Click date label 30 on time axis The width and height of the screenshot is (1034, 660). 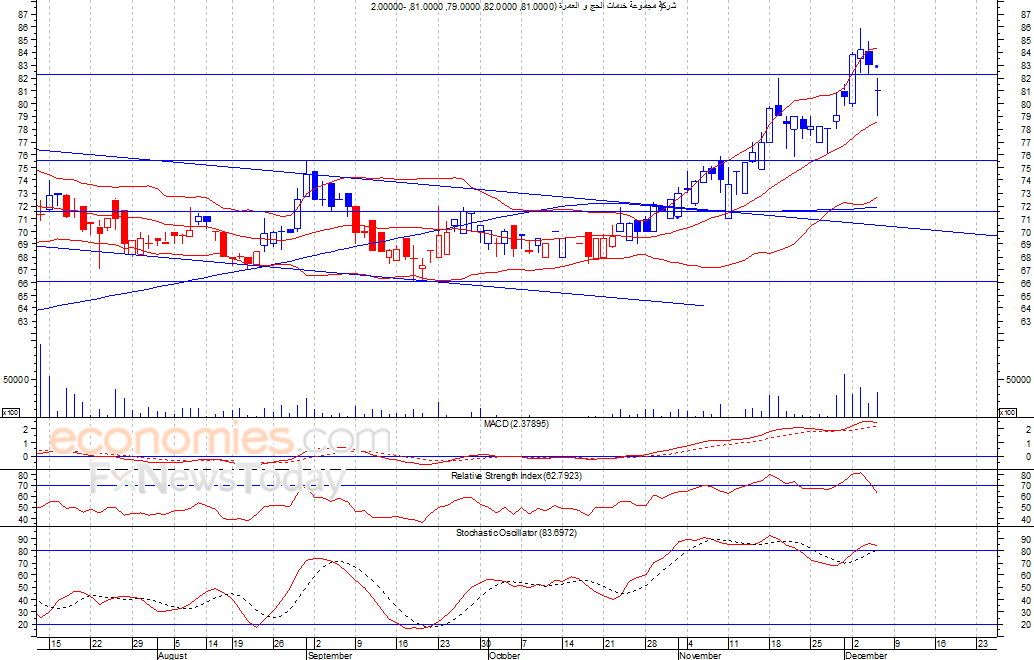click(x=485, y=644)
